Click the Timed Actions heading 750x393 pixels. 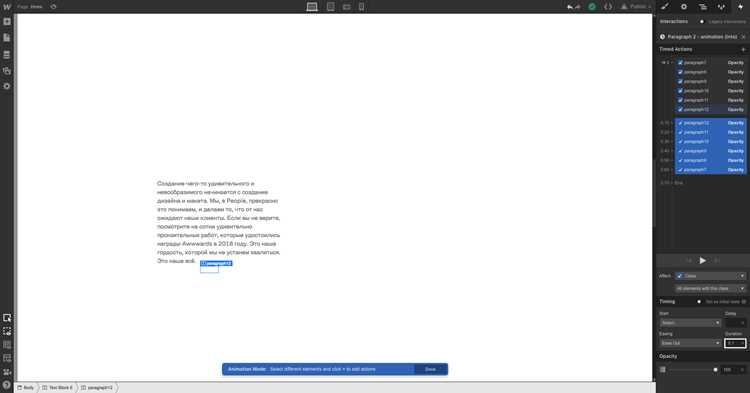click(675, 49)
